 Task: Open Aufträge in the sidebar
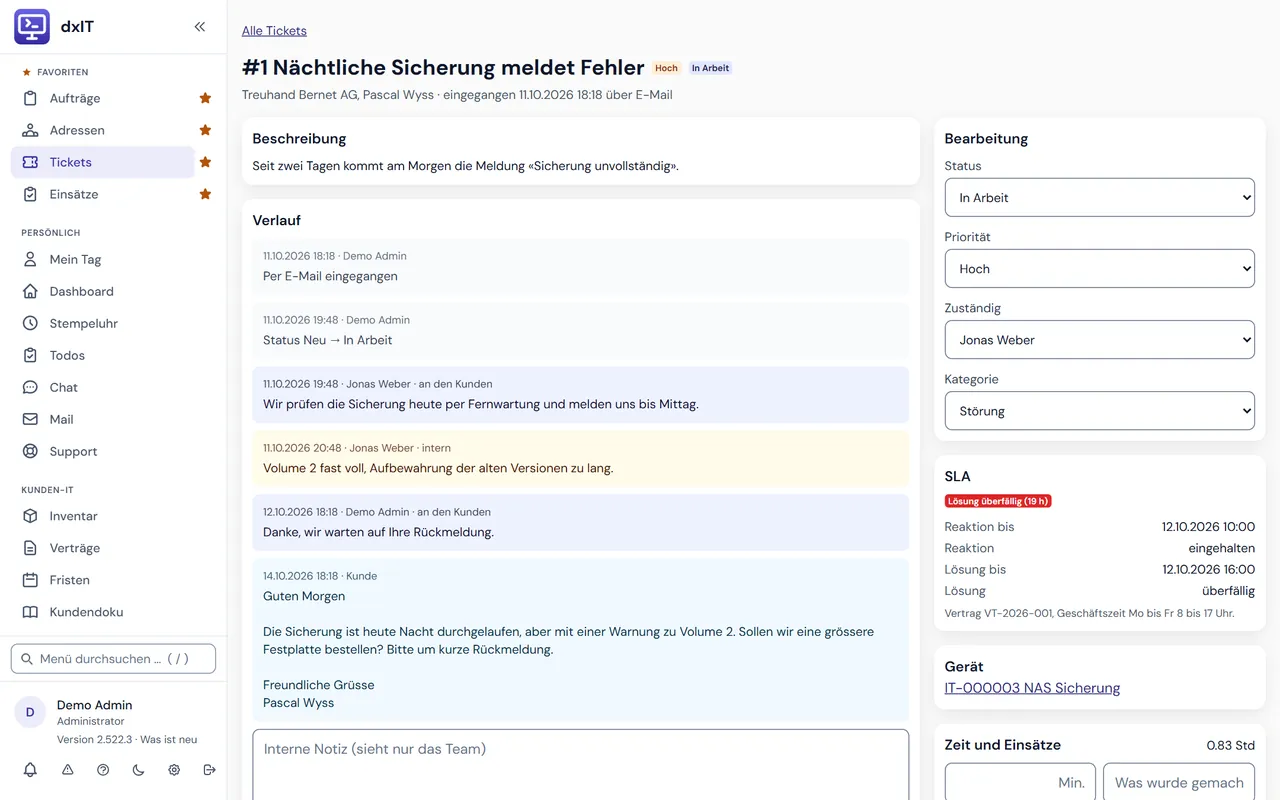pos(103,98)
